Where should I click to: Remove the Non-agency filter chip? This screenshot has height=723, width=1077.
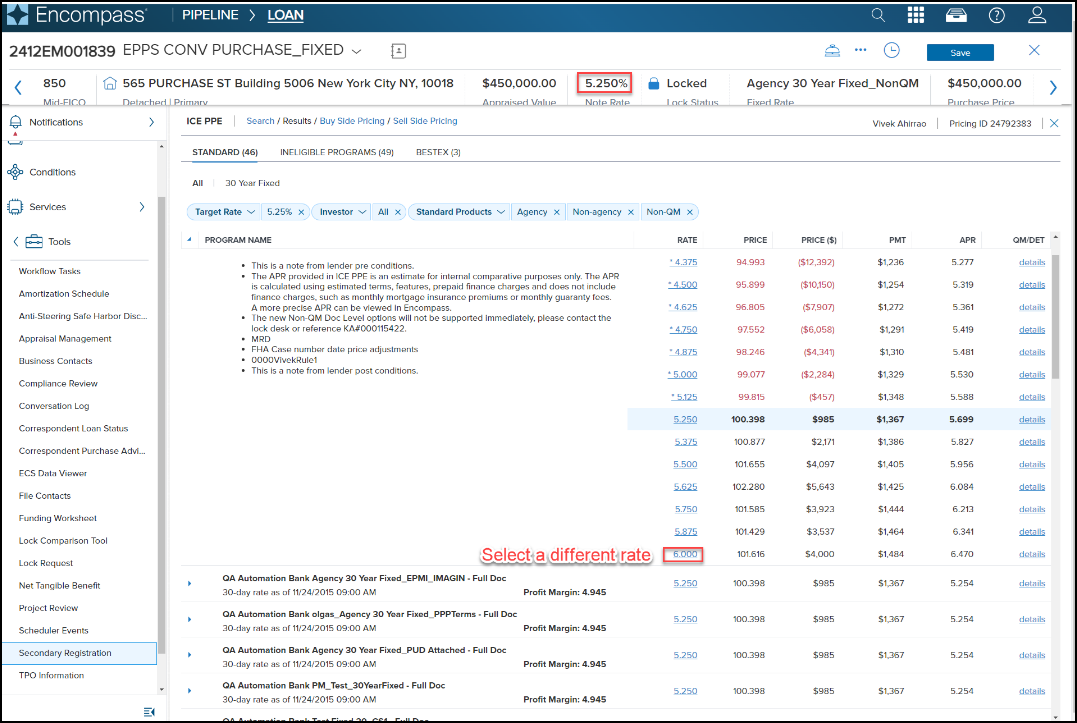[631, 212]
